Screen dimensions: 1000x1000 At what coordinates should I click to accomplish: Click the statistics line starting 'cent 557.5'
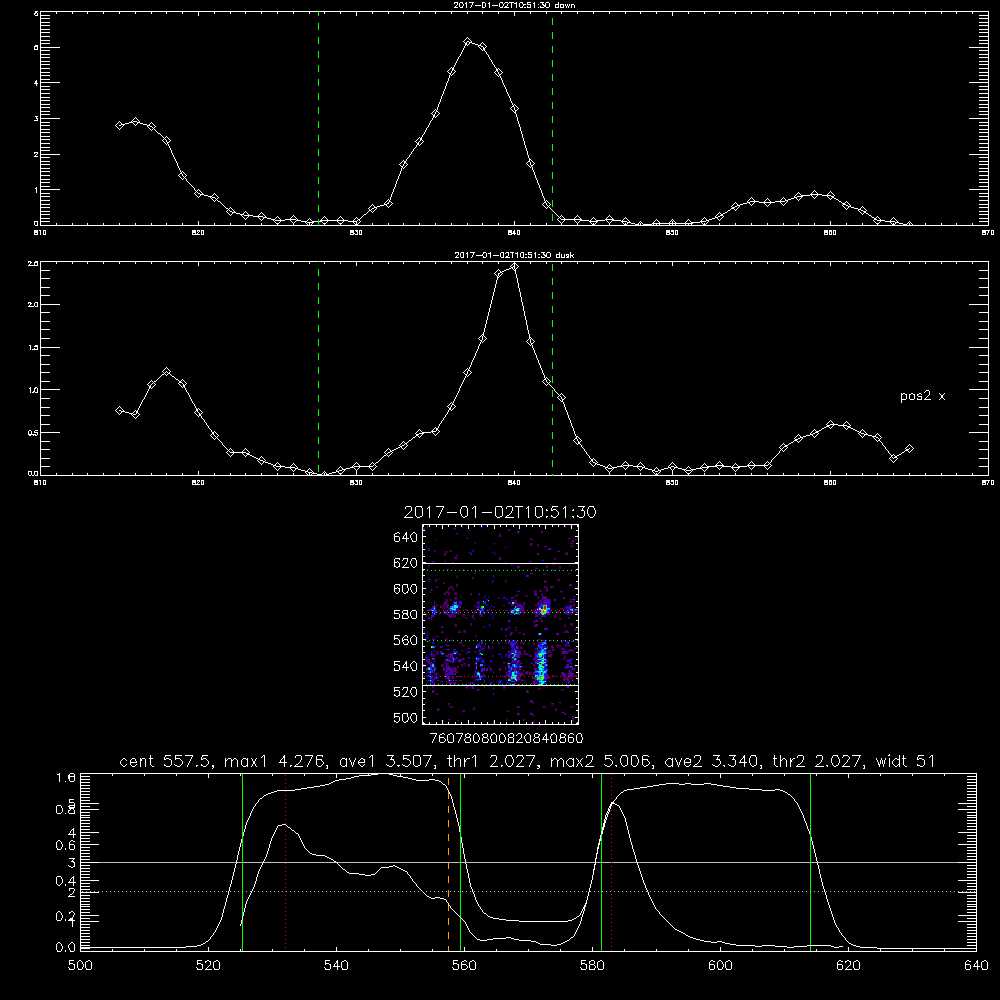pyautogui.click(x=527, y=761)
